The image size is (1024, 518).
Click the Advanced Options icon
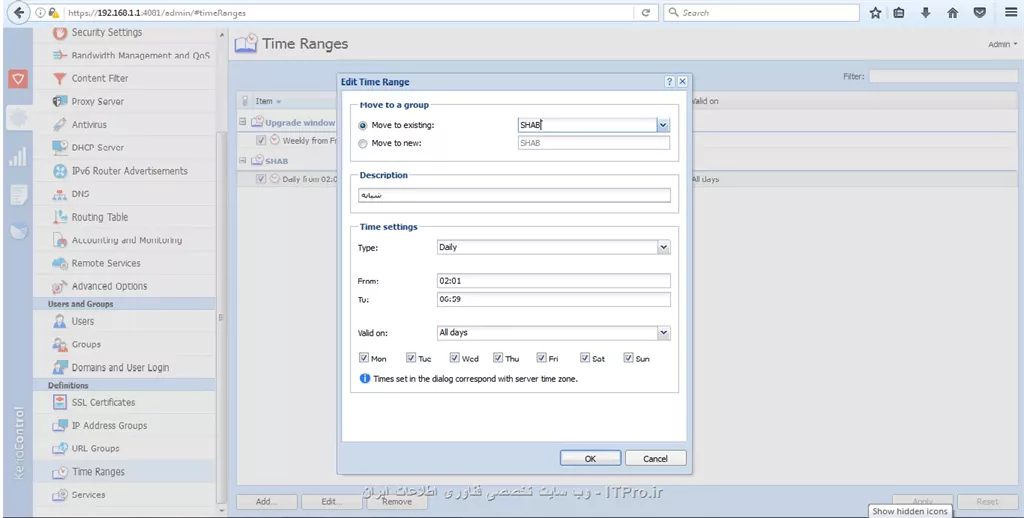60,286
